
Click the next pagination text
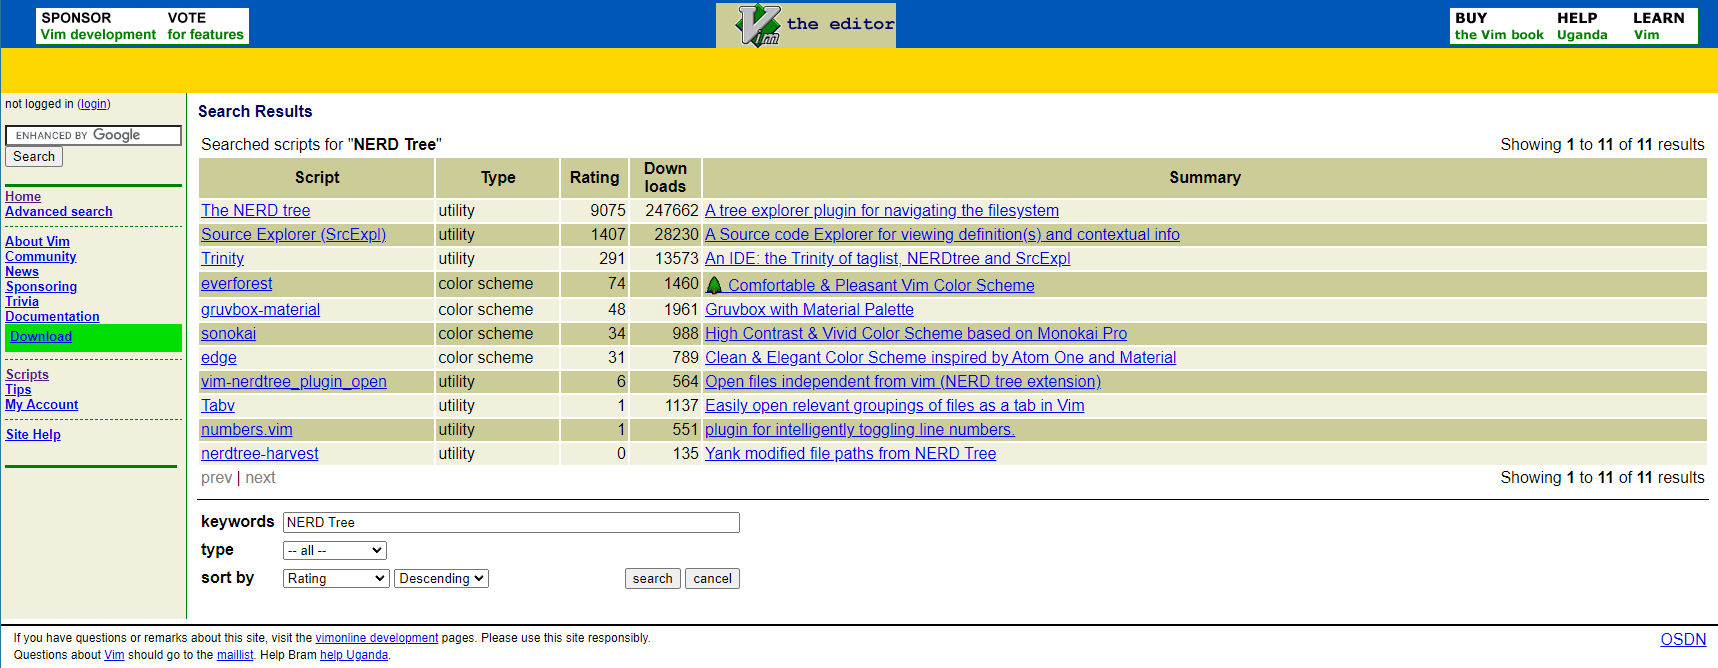click(260, 478)
